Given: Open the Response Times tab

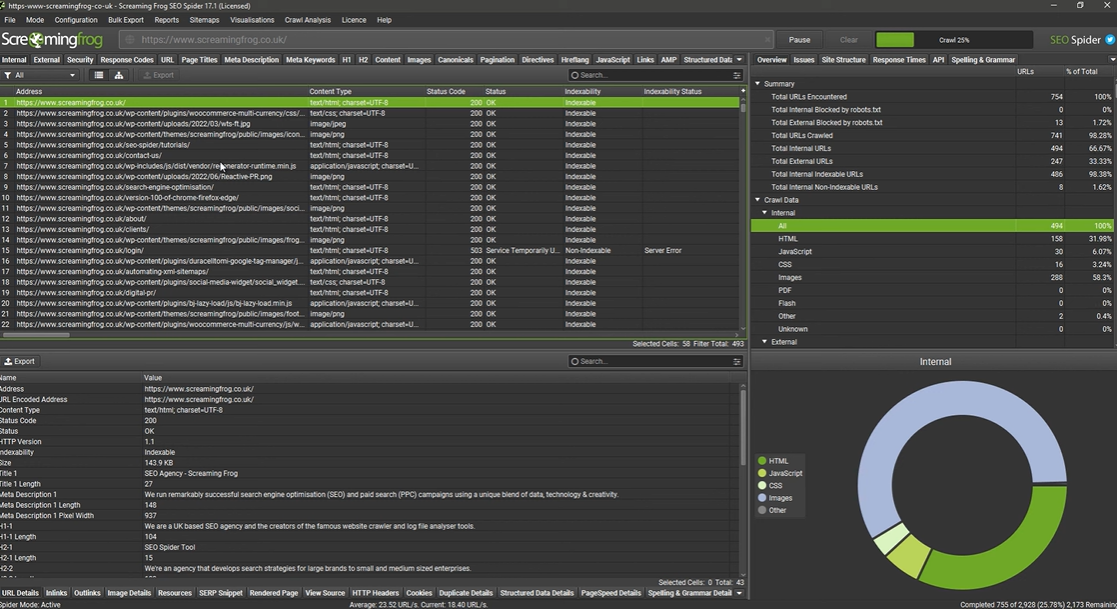Looking at the screenshot, I should tap(899, 60).
